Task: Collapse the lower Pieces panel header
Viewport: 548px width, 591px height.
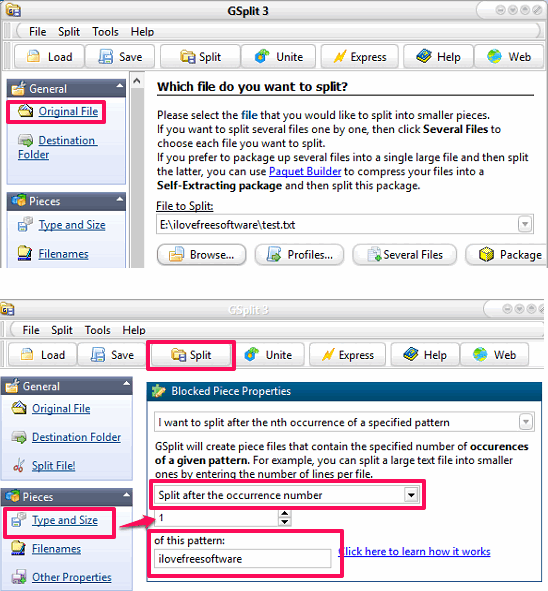Action: pos(127,494)
